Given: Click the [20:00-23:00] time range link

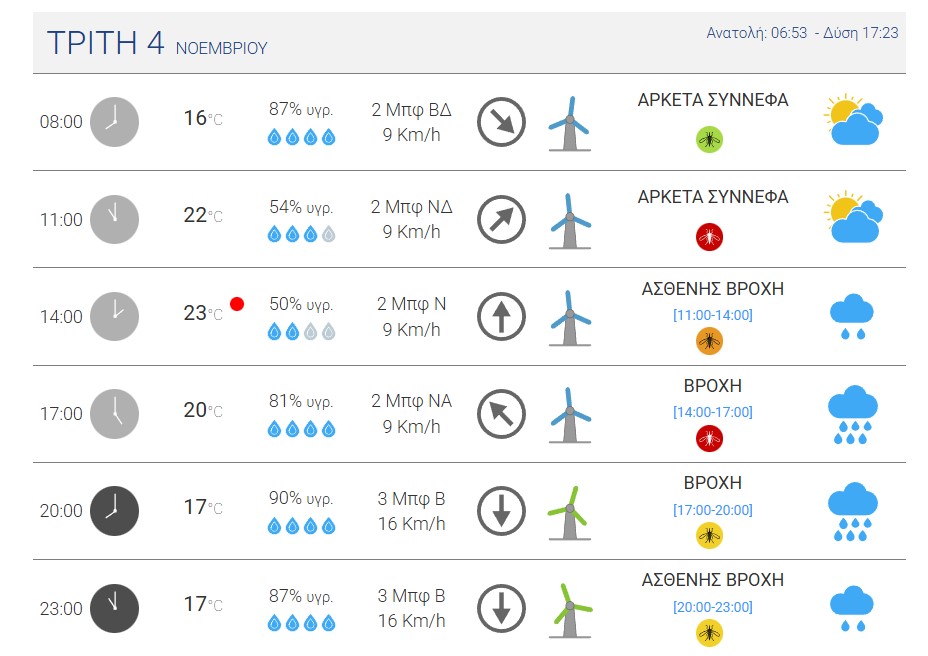Looking at the screenshot, I should [712, 607].
